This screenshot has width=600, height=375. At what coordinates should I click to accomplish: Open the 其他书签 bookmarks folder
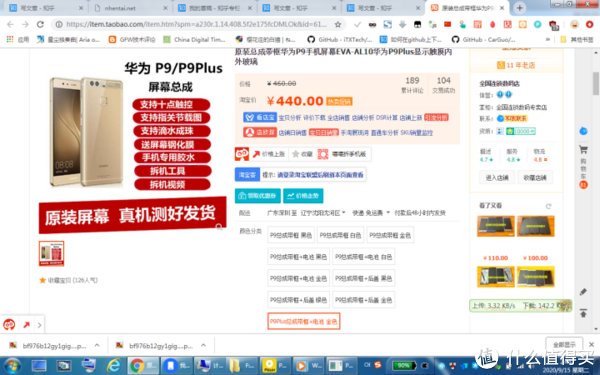click(x=577, y=39)
